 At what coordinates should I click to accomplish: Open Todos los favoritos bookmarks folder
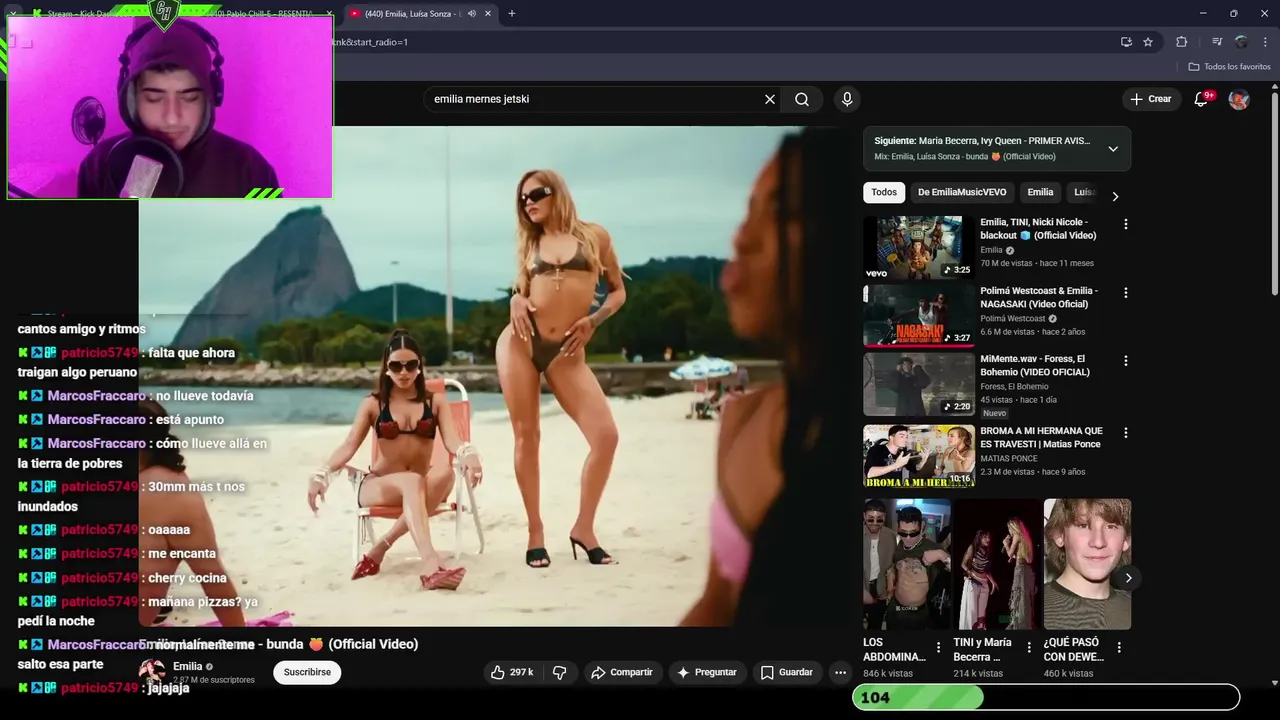(1230, 67)
